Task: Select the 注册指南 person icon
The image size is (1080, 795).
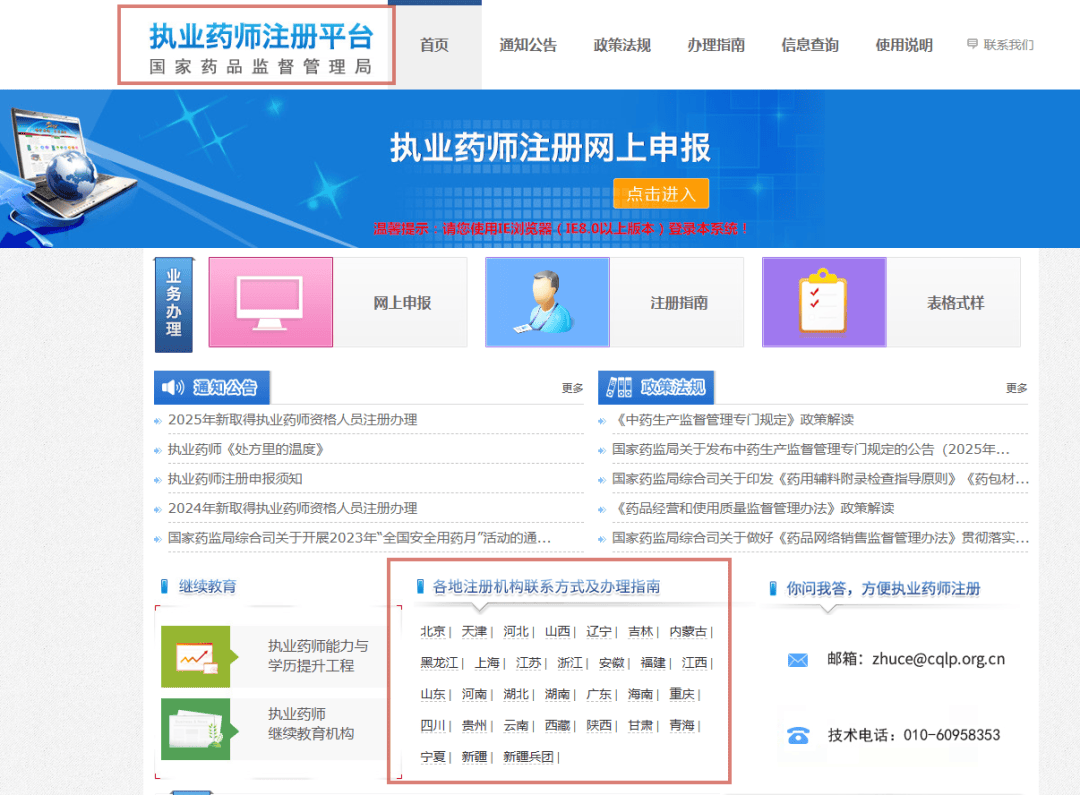Action: pos(547,302)
